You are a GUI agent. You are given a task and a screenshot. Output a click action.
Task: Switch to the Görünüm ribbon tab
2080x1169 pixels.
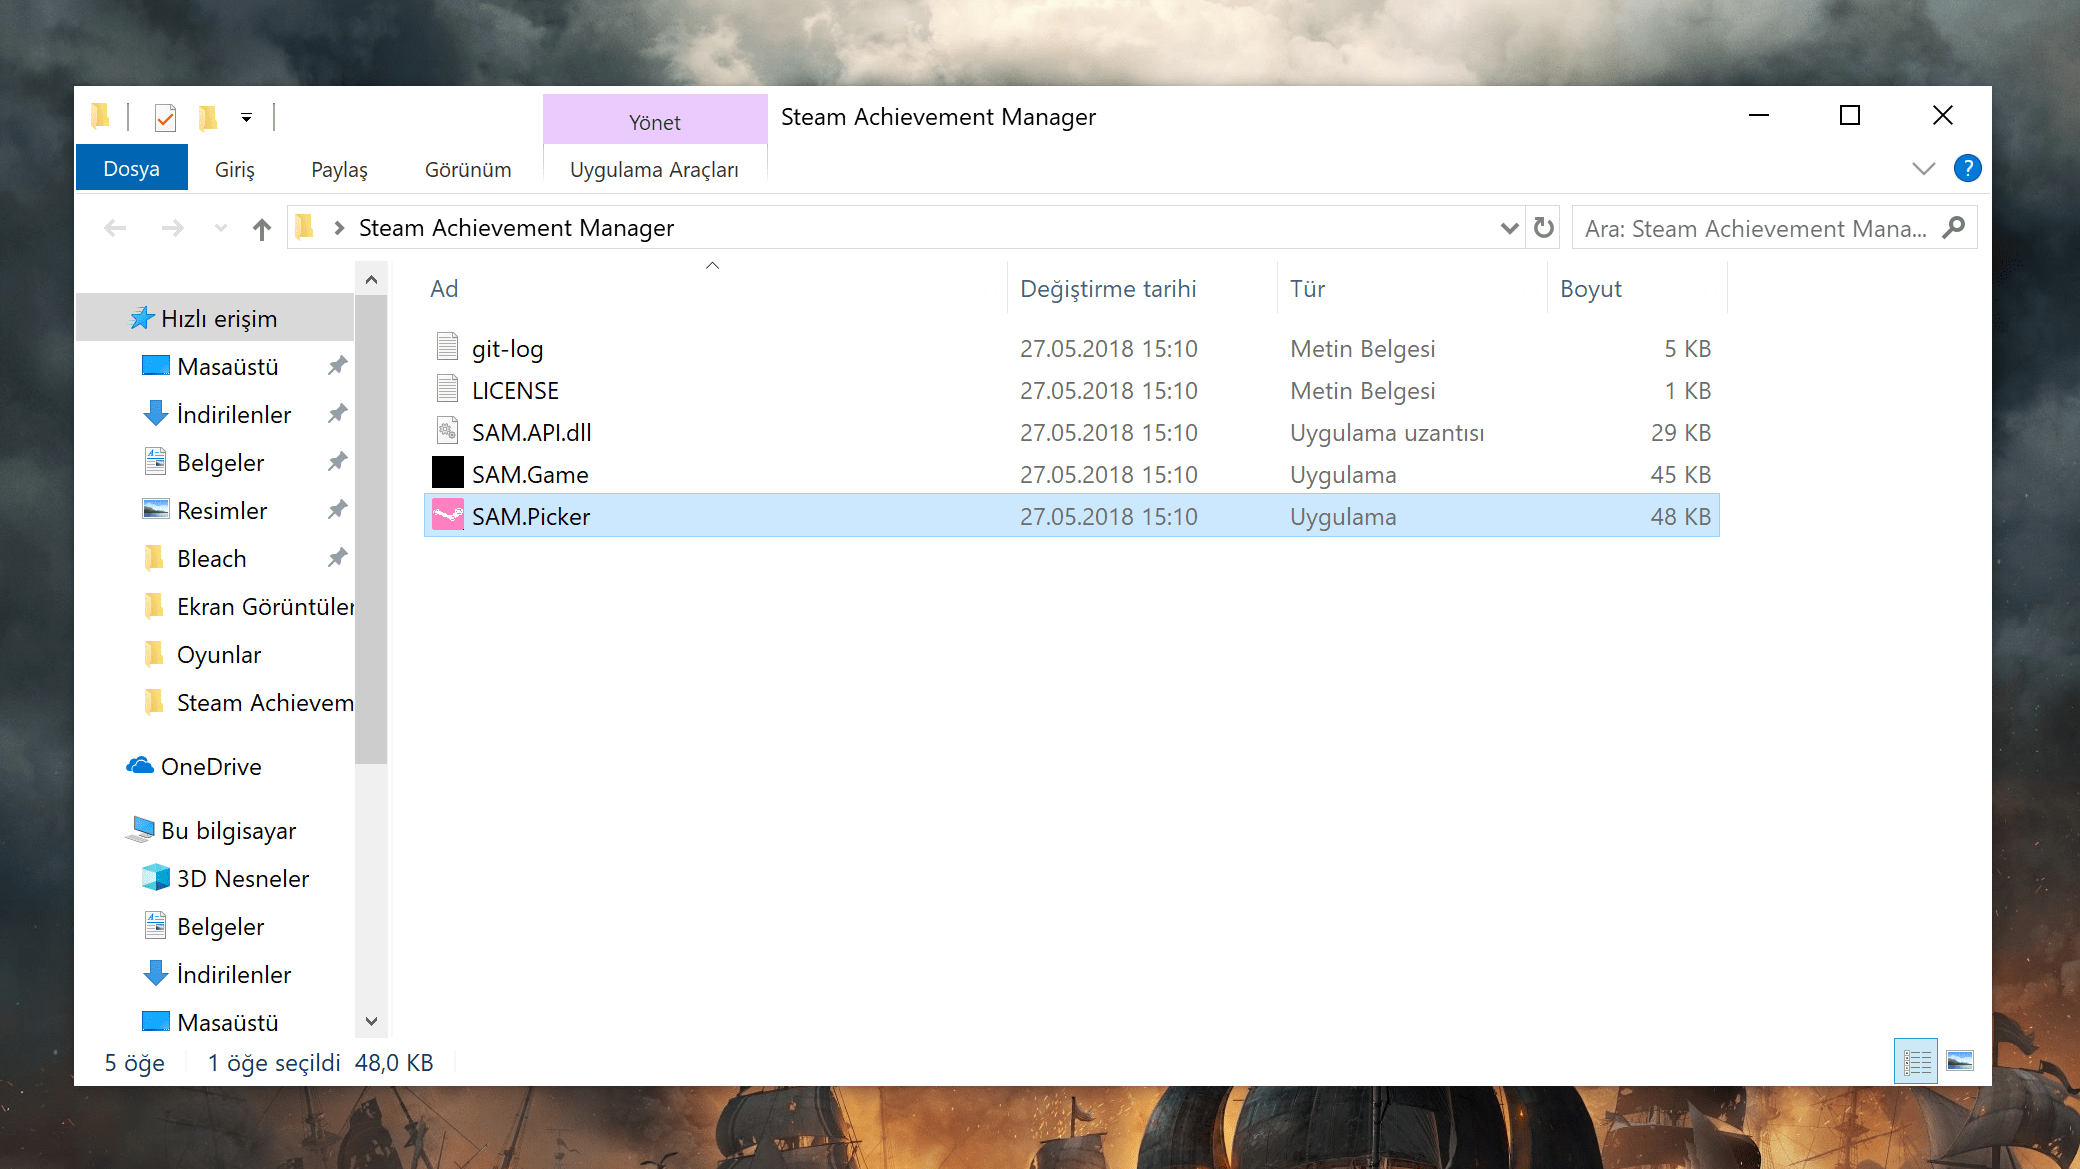pyautogui.click(x=467, y=169)
